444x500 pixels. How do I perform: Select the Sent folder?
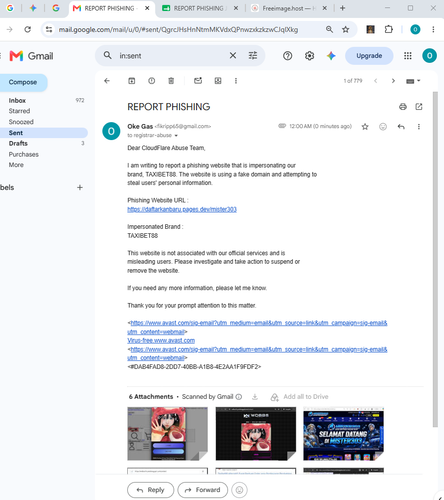[43, 133]
